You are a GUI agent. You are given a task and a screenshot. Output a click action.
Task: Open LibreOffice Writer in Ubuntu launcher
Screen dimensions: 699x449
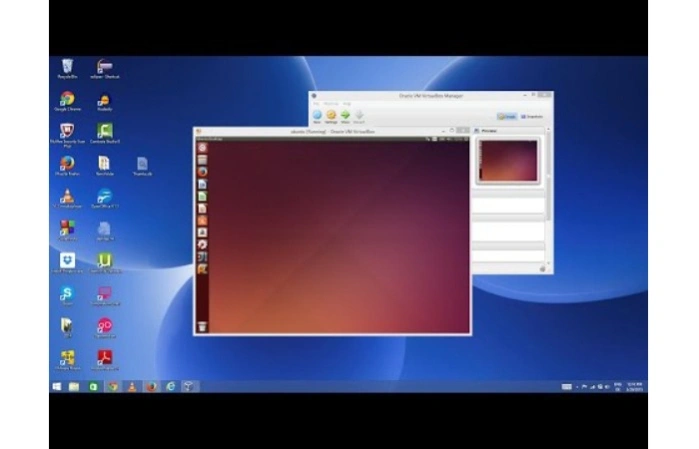[x=202, y=184]
